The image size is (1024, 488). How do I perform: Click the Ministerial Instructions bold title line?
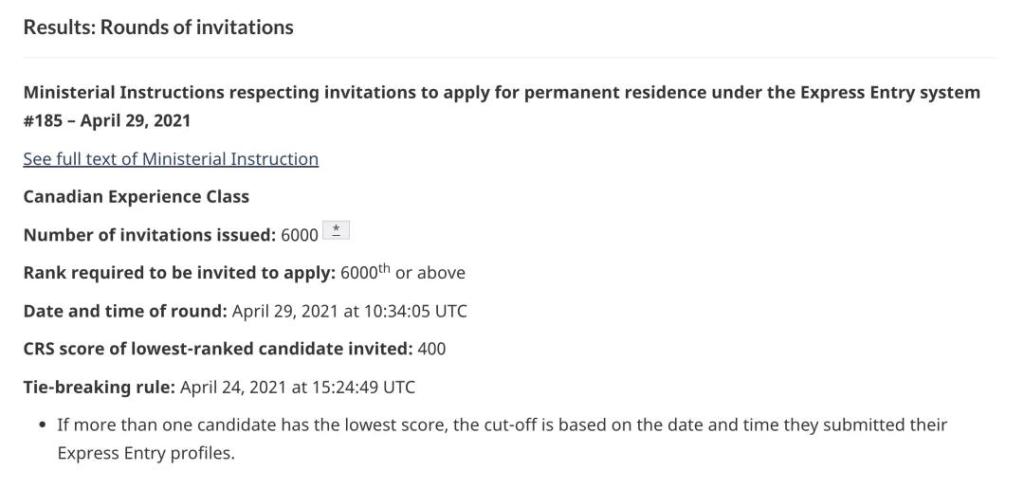(501, 92)
